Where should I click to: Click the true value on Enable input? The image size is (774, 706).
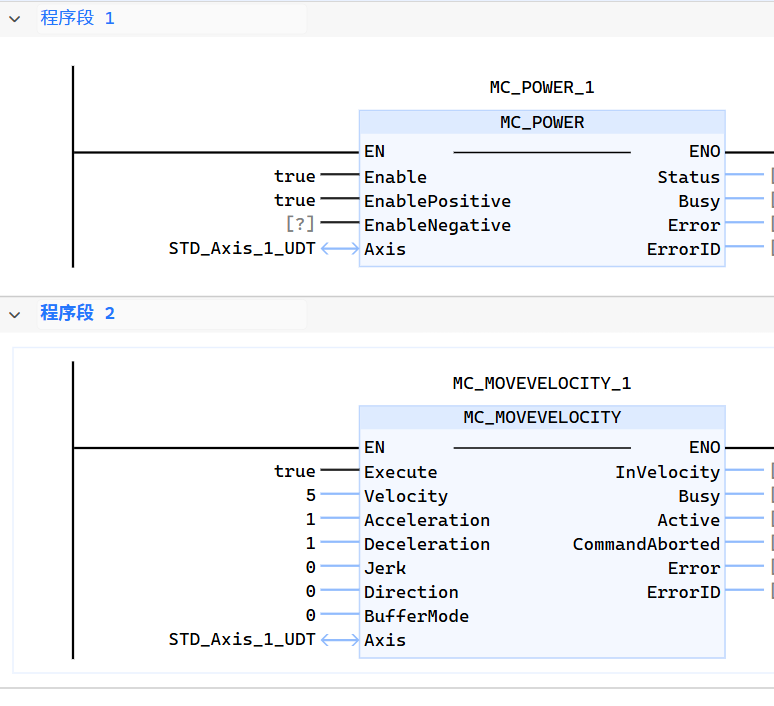coord(294,176)
